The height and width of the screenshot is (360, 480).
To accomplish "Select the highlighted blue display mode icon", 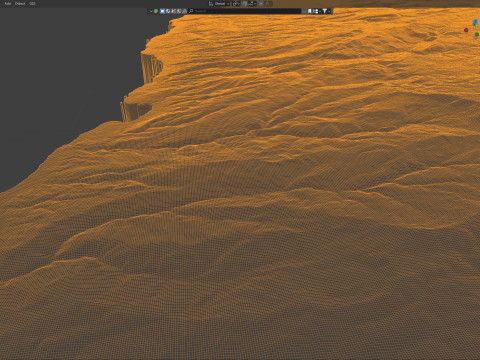I will (162, 11).
